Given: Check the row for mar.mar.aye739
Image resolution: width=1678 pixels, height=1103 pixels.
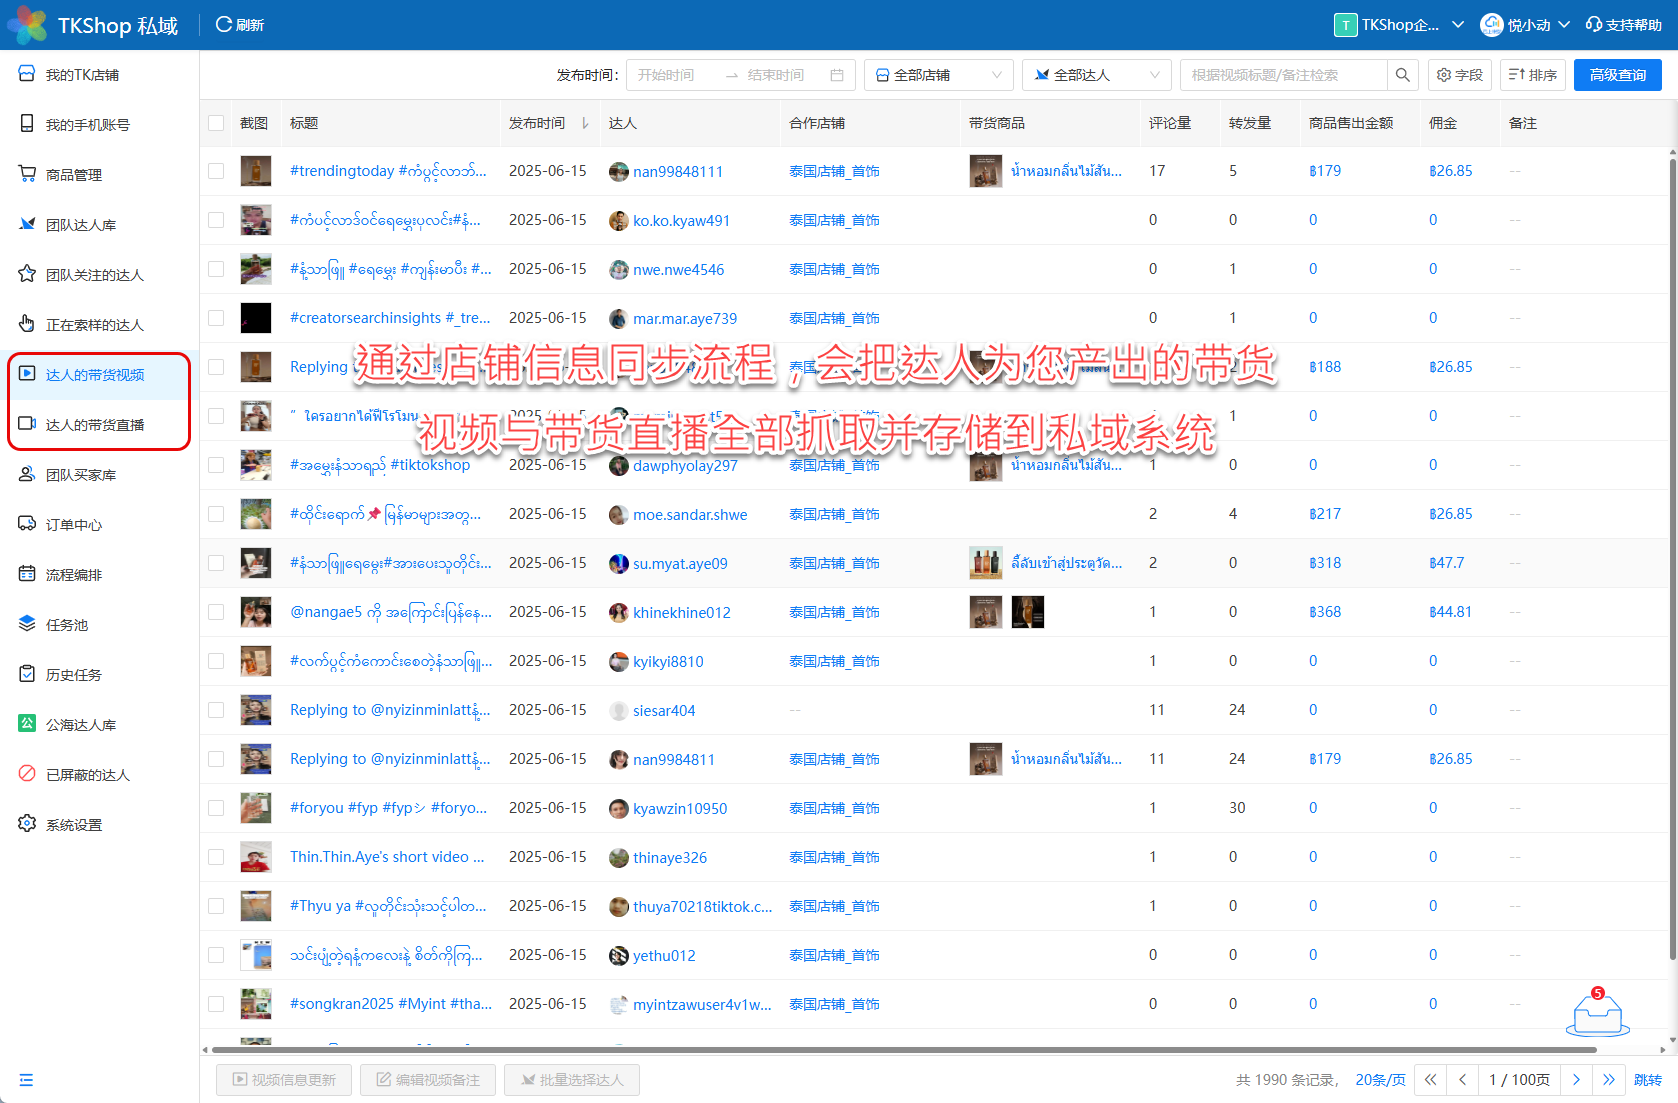Looking at the screenshot, I should 216,318.
